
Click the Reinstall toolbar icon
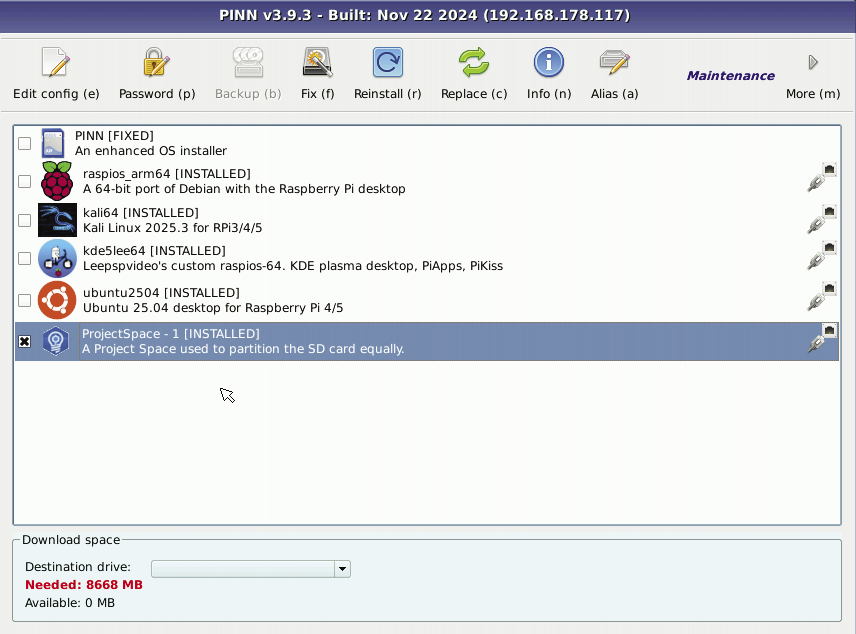click(388, 64)
